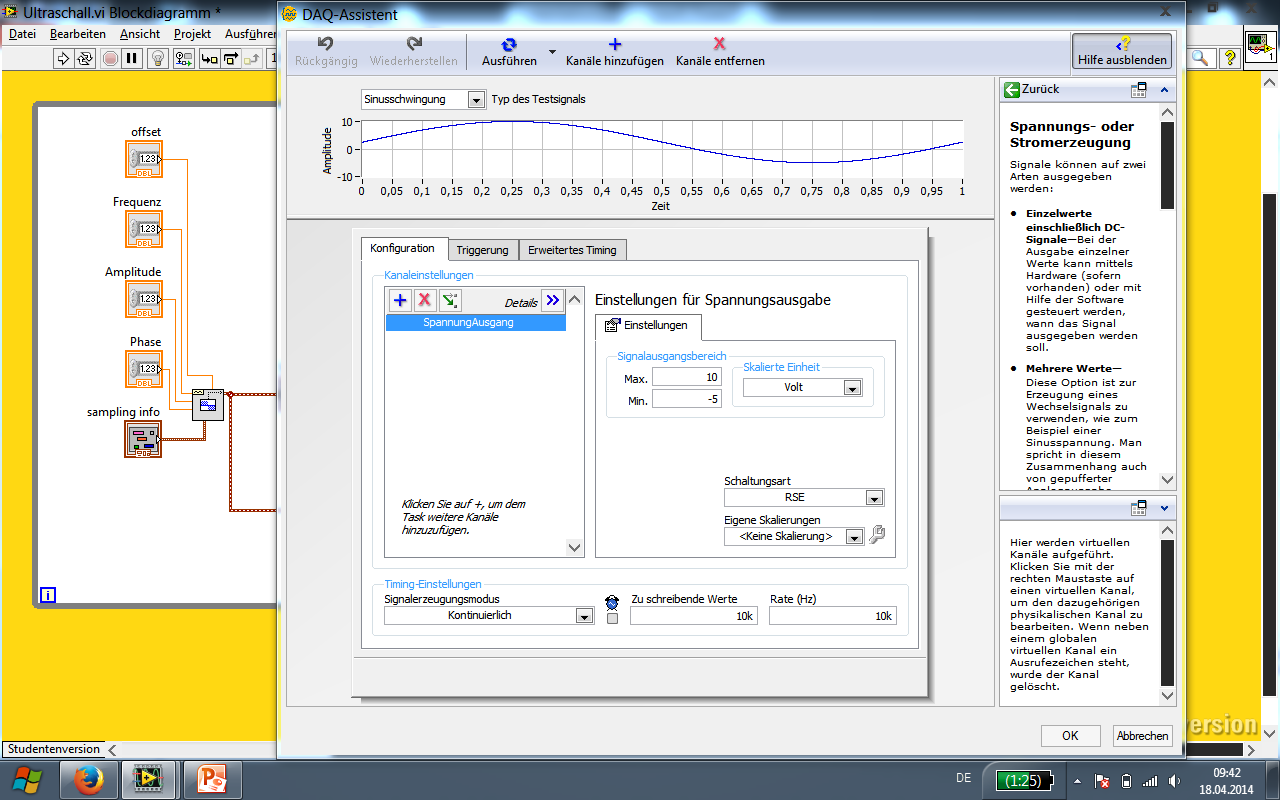Click the yellow question mark context help
This screenshot has width=1280, height=800.
coord(1231,59)
